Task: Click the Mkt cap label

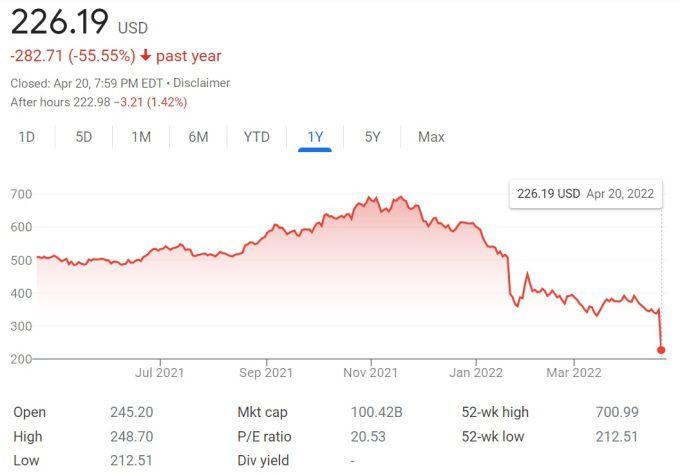Action: (x=264, y=412)
